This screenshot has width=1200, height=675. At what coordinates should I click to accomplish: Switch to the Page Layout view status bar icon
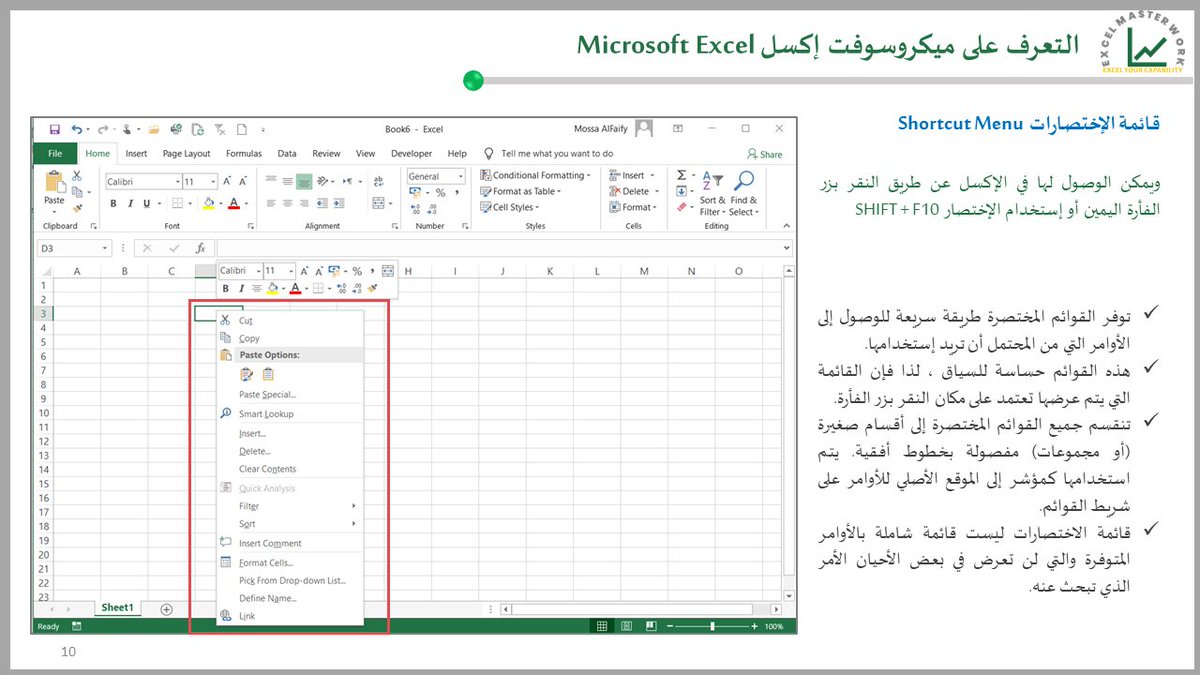(x=625, y=627)
